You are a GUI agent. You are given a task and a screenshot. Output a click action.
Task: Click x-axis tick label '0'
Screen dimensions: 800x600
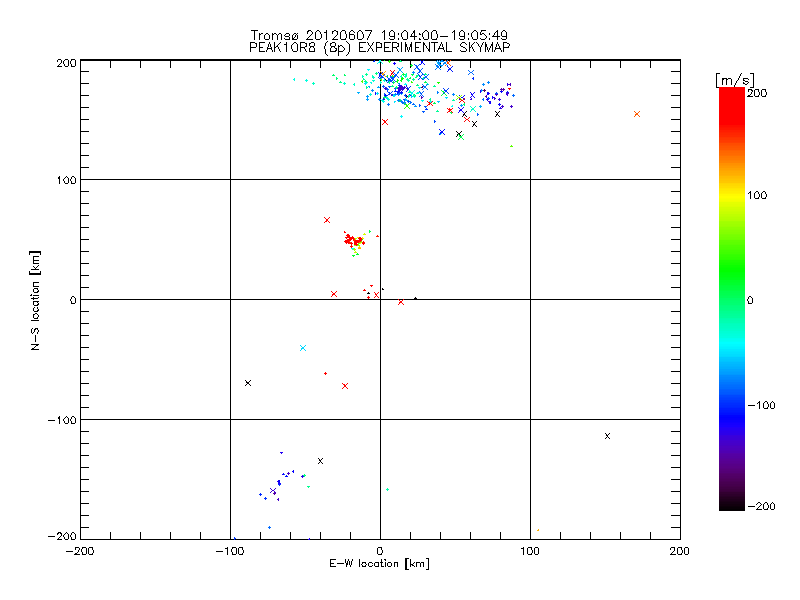click(380, 551)
